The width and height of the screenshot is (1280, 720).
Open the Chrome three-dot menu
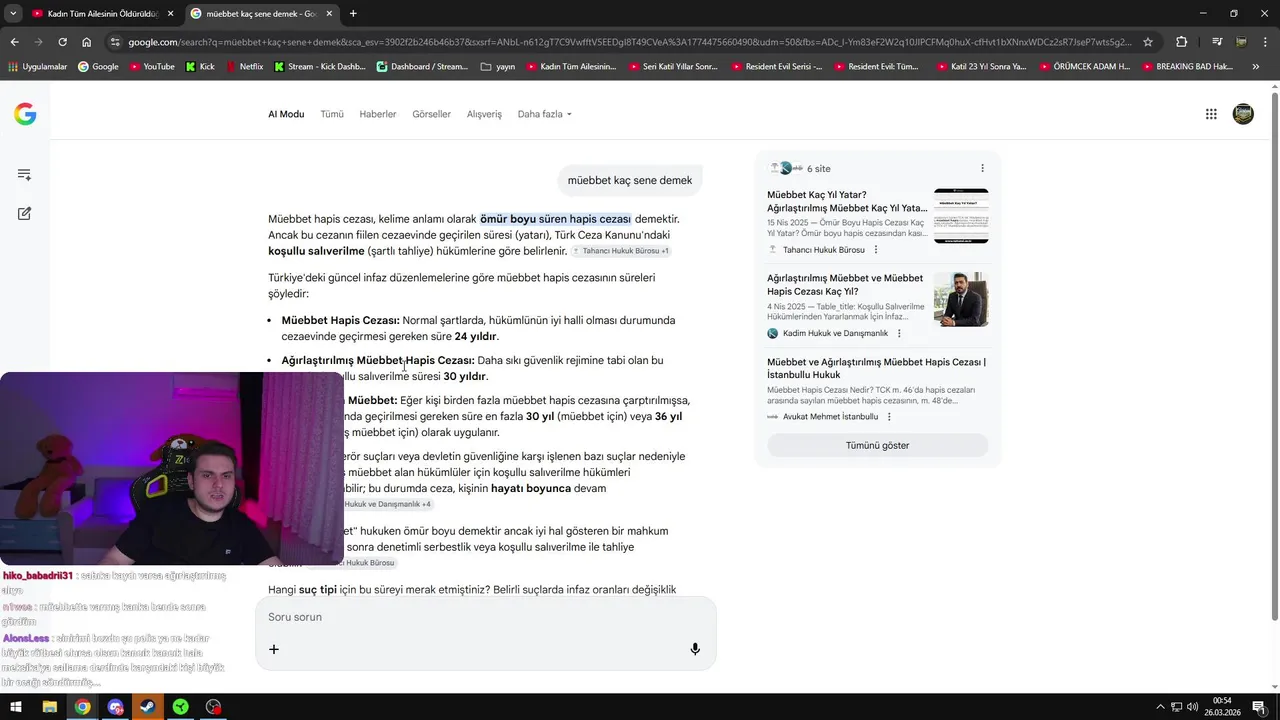click(1266, 42)
